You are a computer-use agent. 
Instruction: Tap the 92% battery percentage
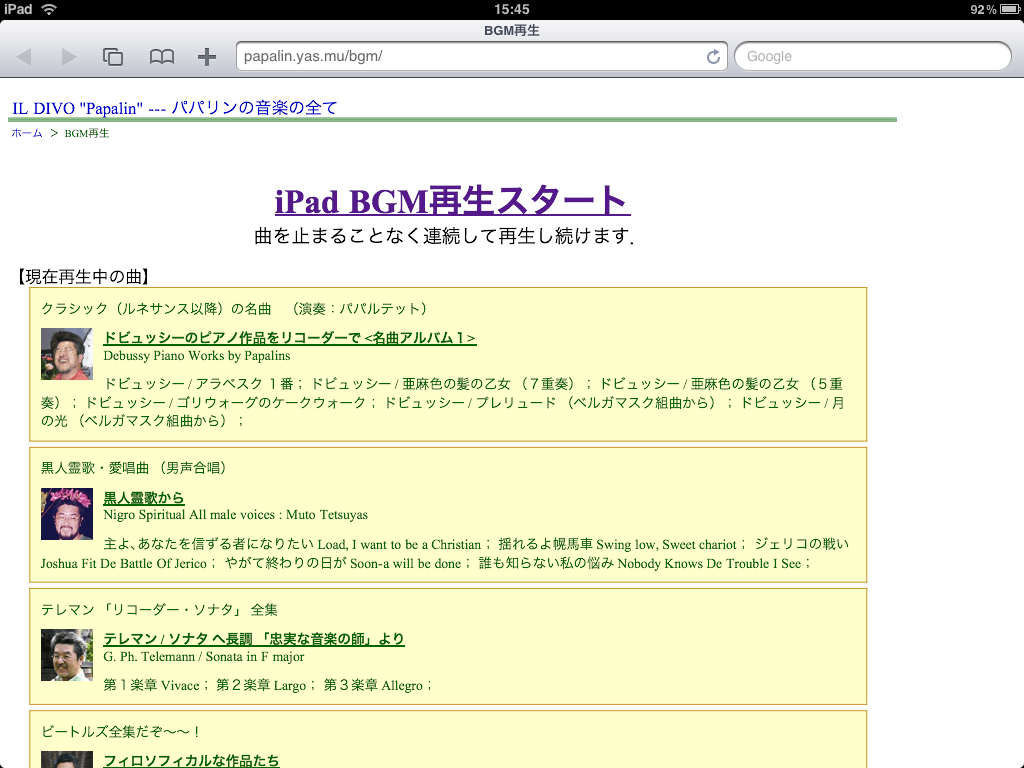pyautogui.click(x=983, y=9)
